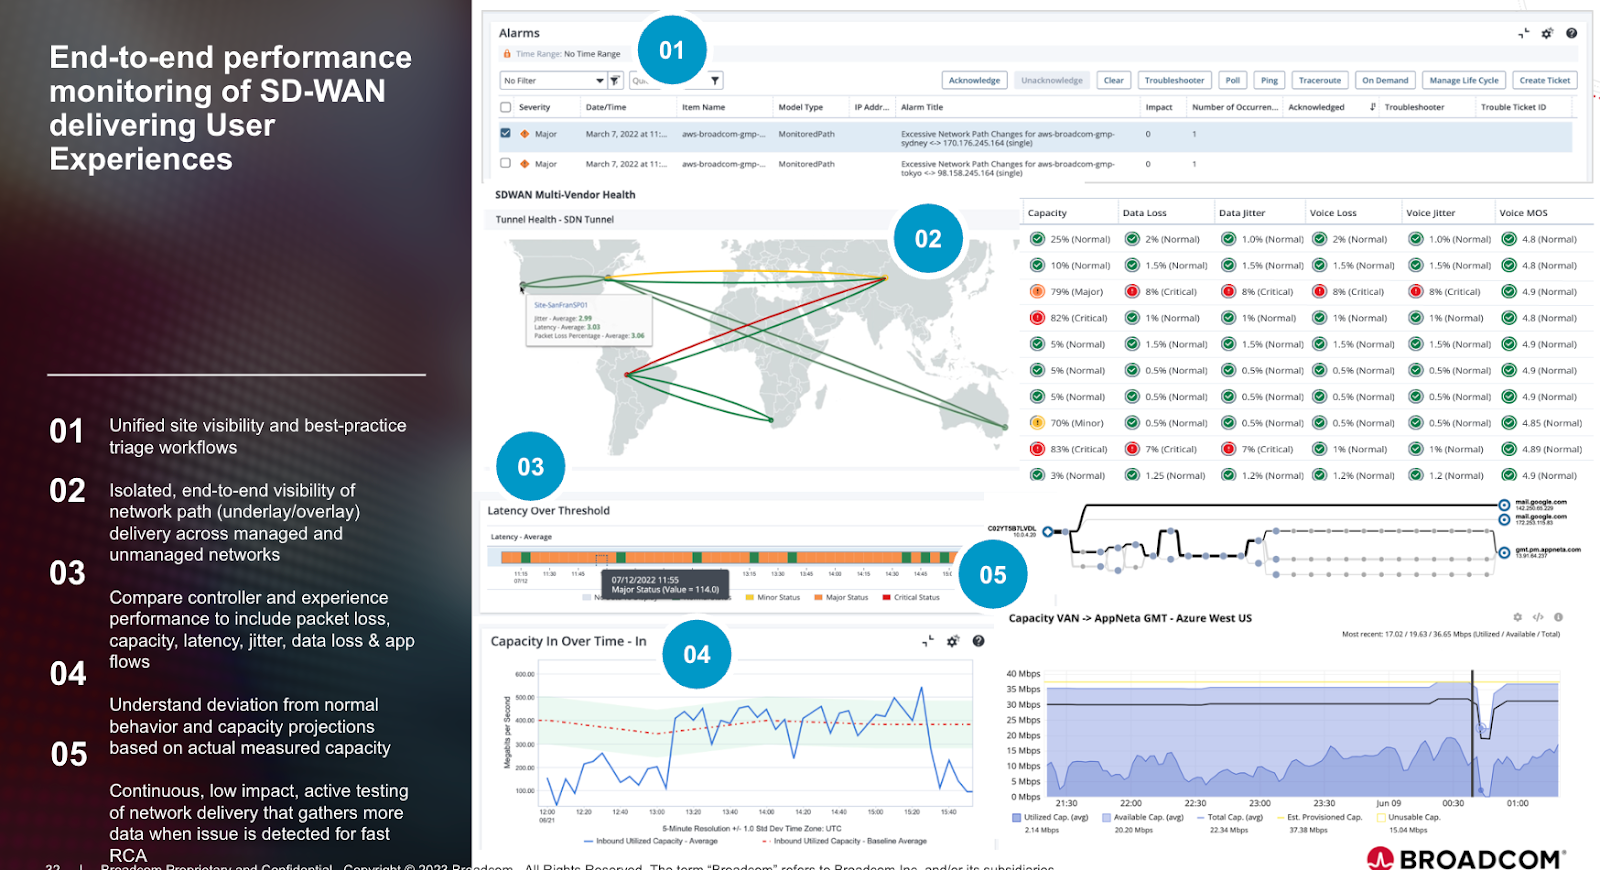Click the filter funnel icon beside No Filter
1600x870 pixels.
pyautogui.click(x=615, y=81)
